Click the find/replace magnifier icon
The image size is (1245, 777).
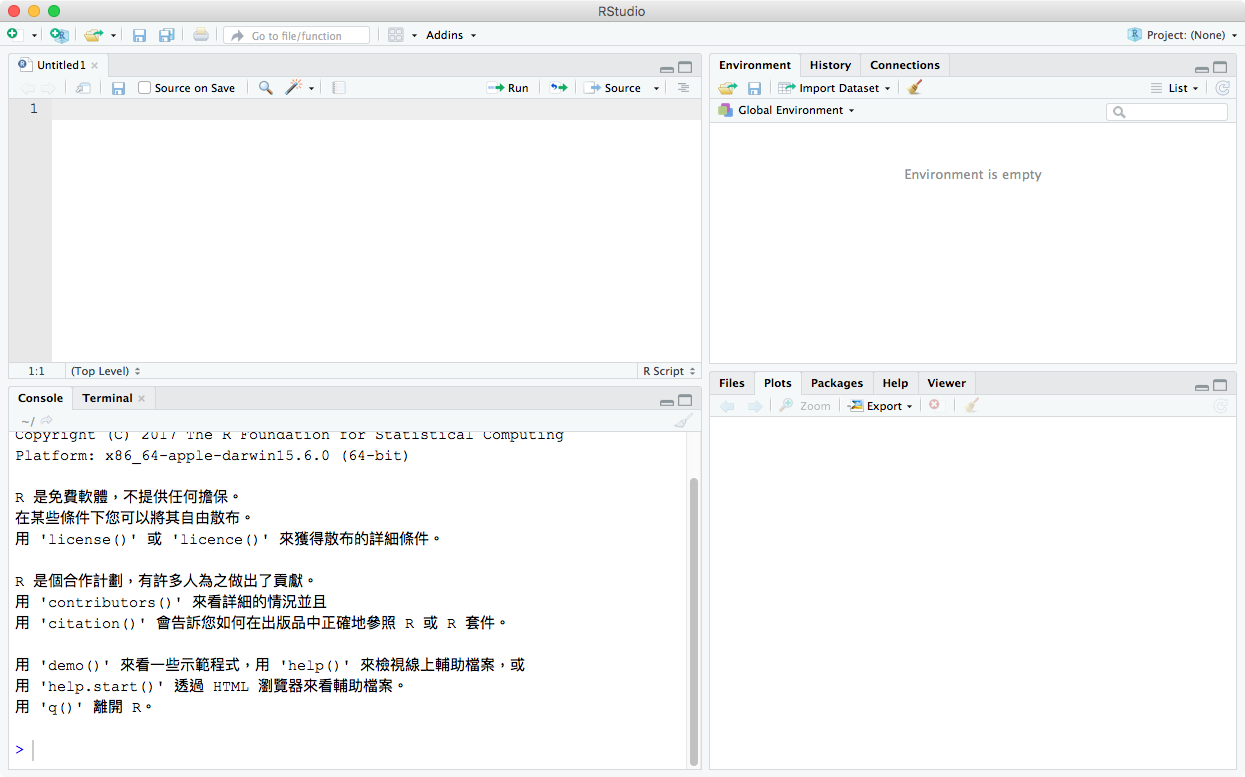265,88
